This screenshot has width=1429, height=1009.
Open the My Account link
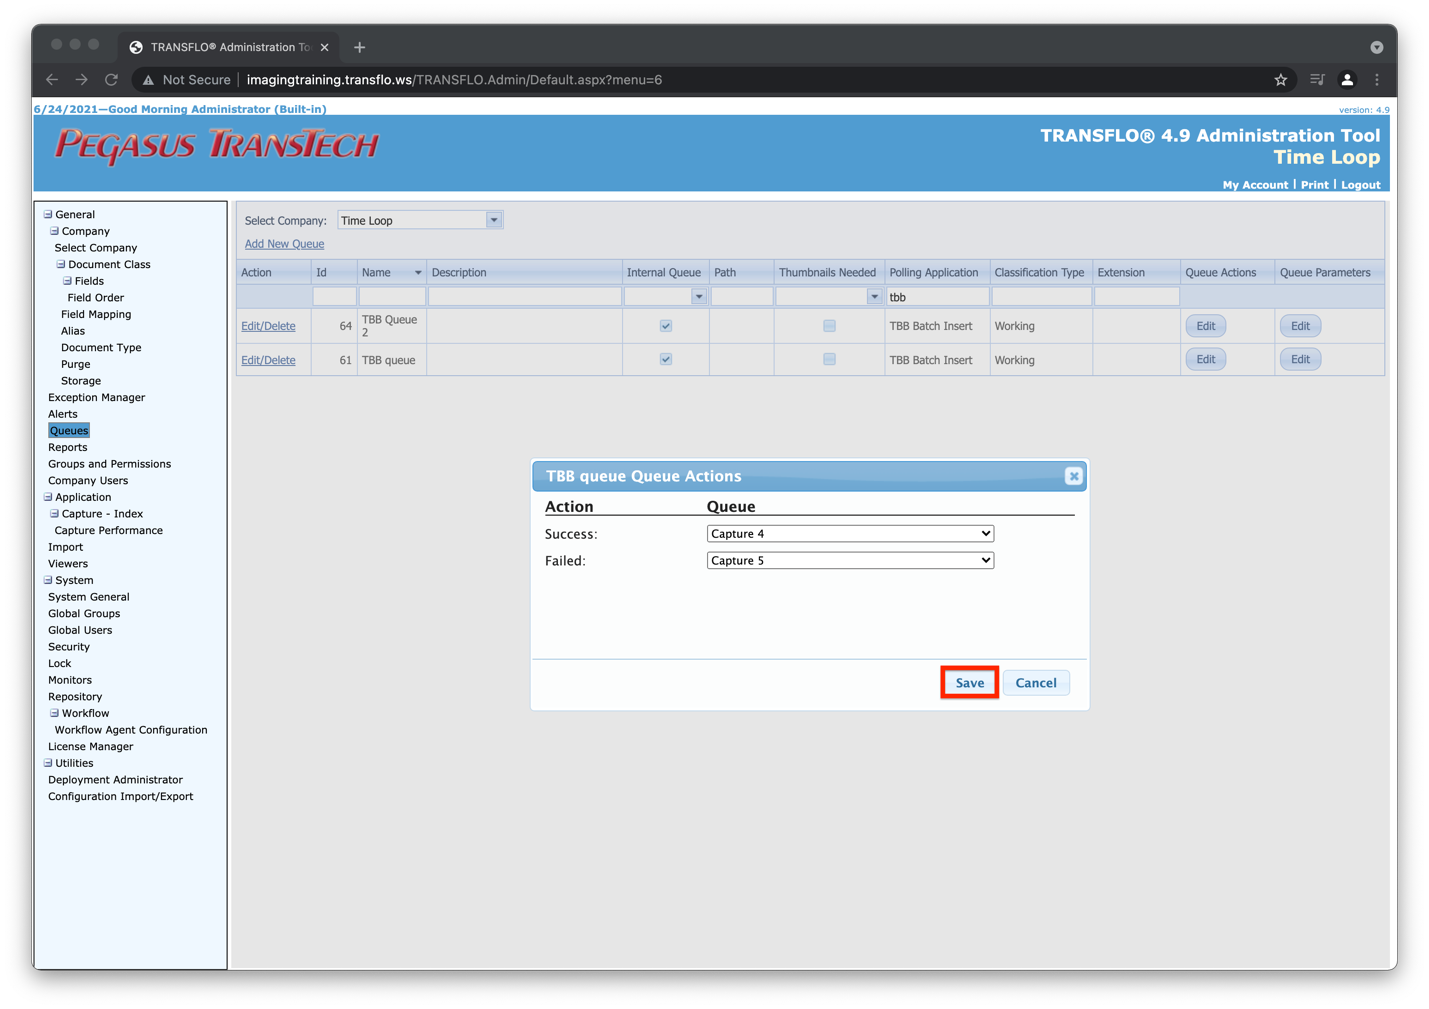coord(1255,185)
